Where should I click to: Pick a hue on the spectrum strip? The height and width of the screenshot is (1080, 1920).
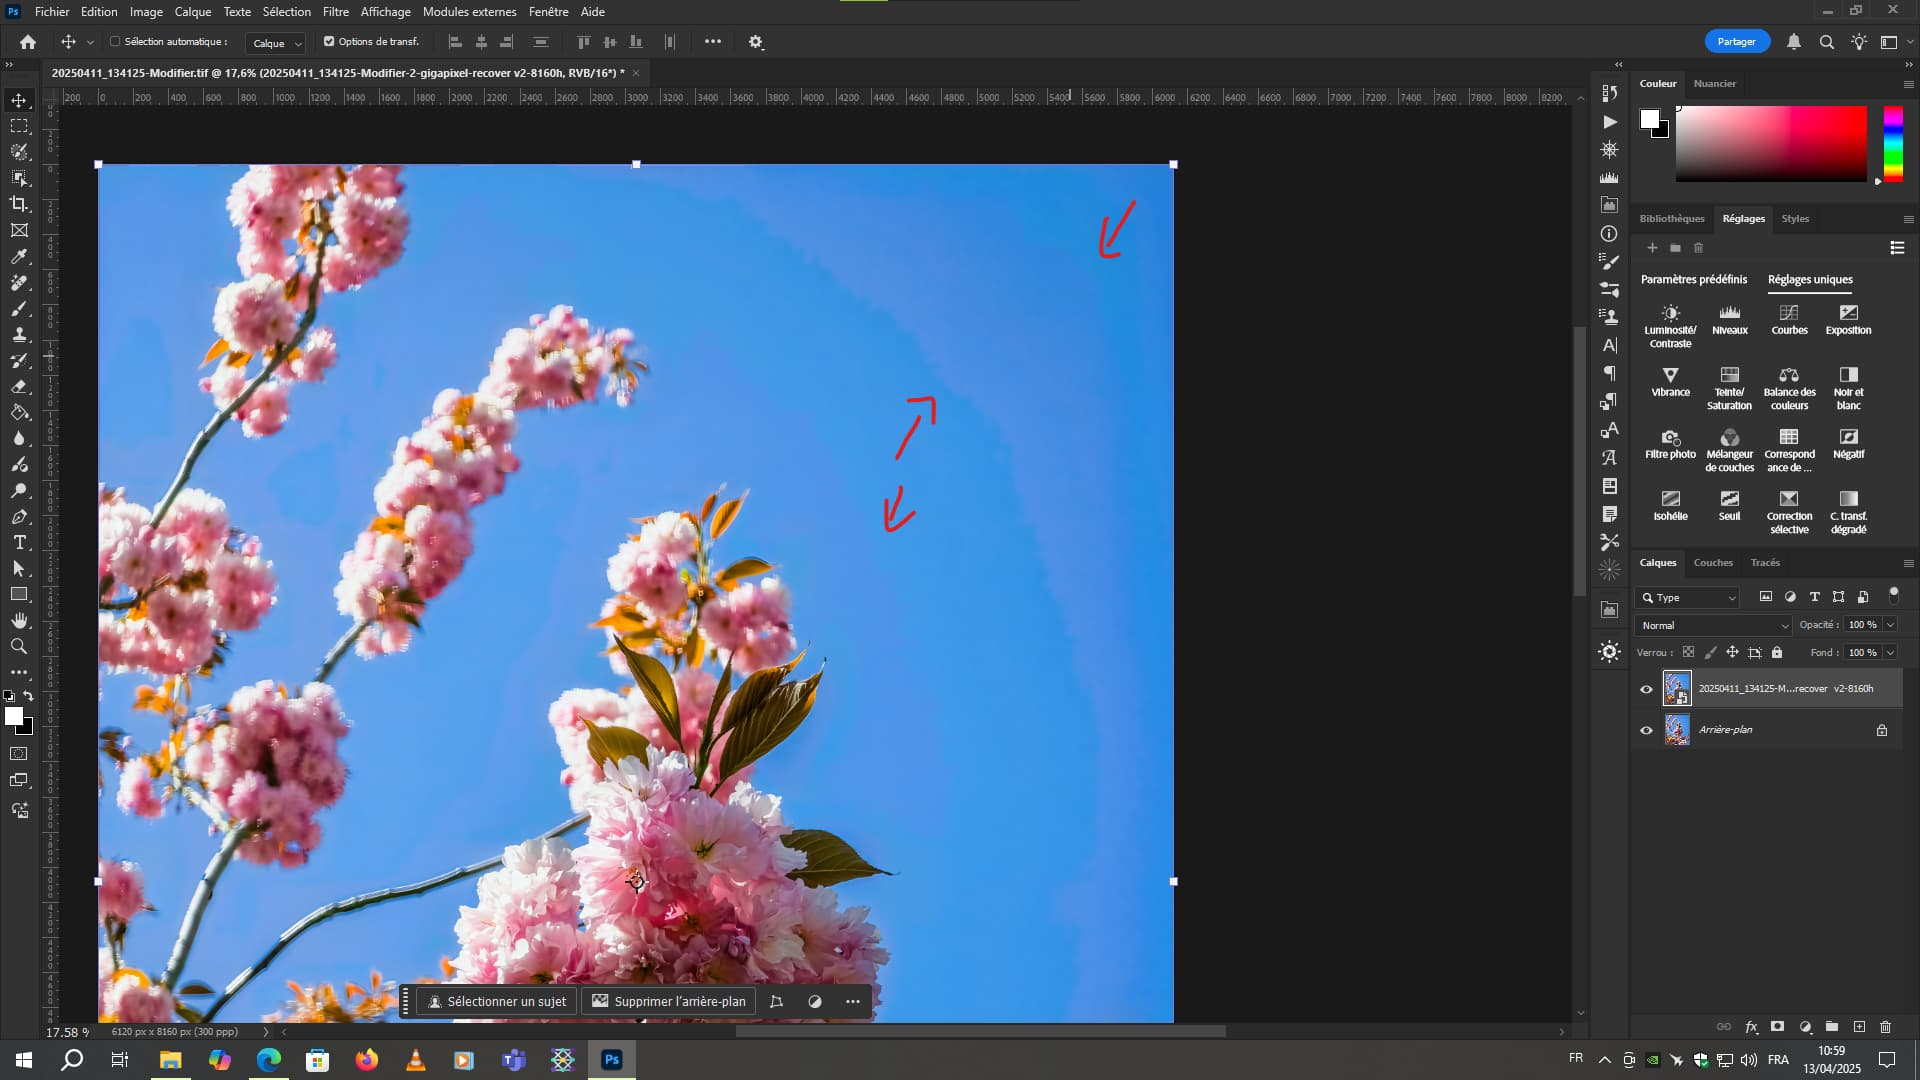(x=1893, y=143)
